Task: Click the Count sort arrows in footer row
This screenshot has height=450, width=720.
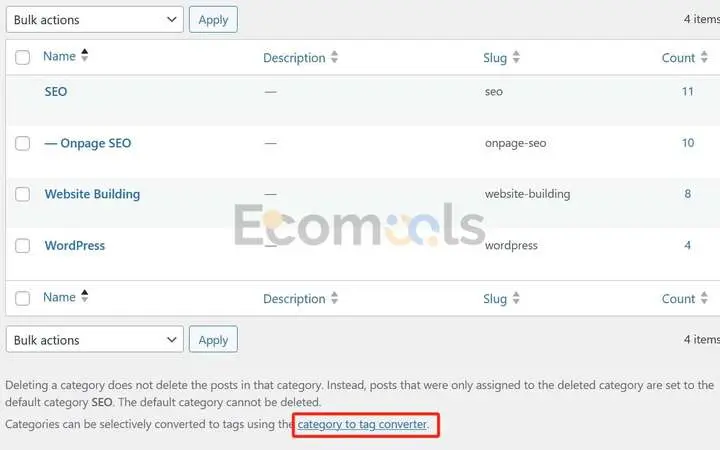Action: (704, 298)
